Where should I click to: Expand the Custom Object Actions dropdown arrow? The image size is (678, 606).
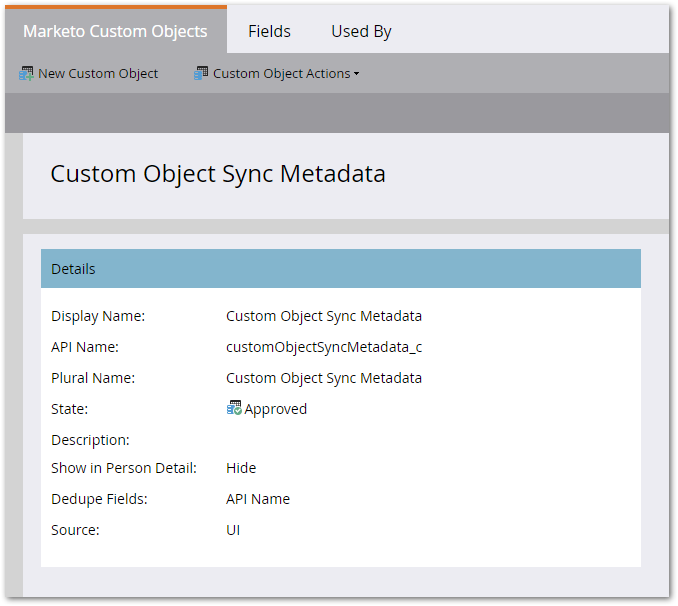(x=357, y=74)
